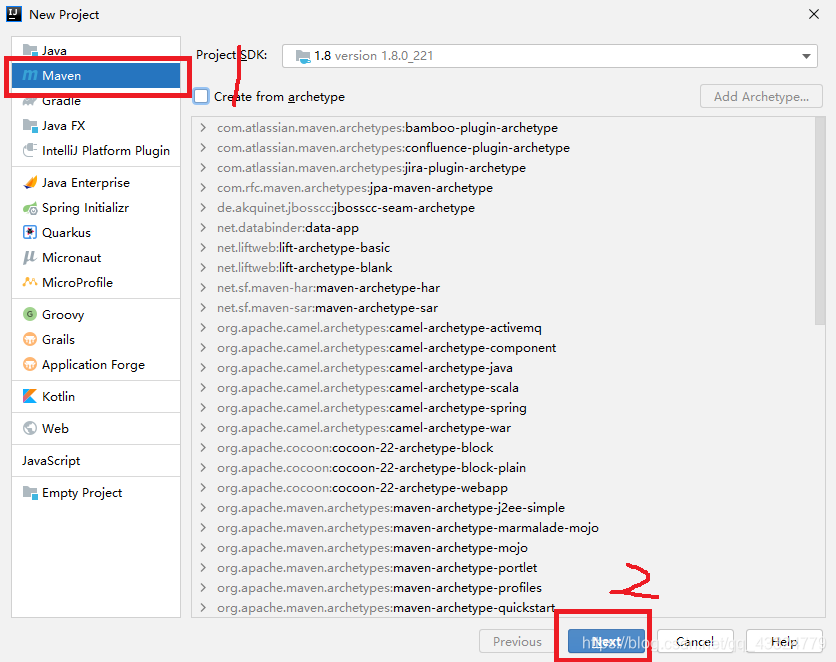The width and height of the screenshot is (836, 662).
Task: Close the New Project dialog
Action: (814, 14)
